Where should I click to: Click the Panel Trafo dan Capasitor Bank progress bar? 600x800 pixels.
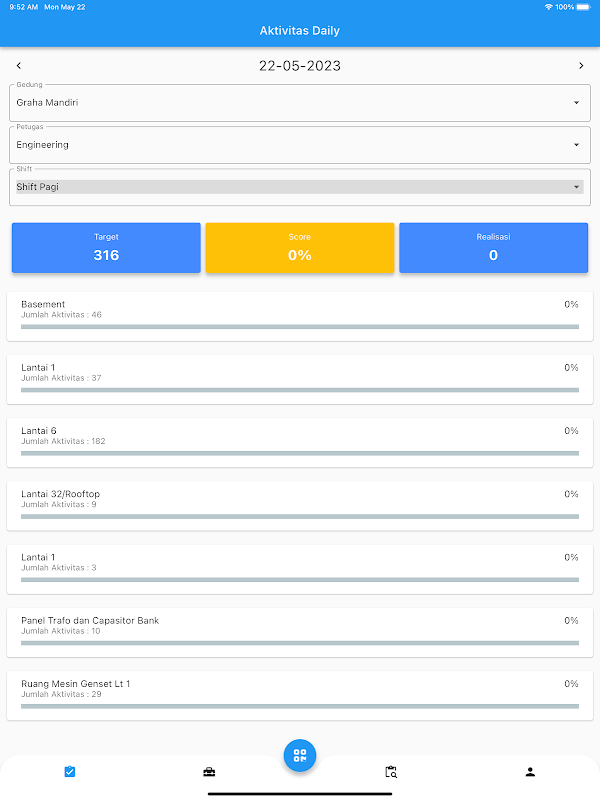point(300,643)
